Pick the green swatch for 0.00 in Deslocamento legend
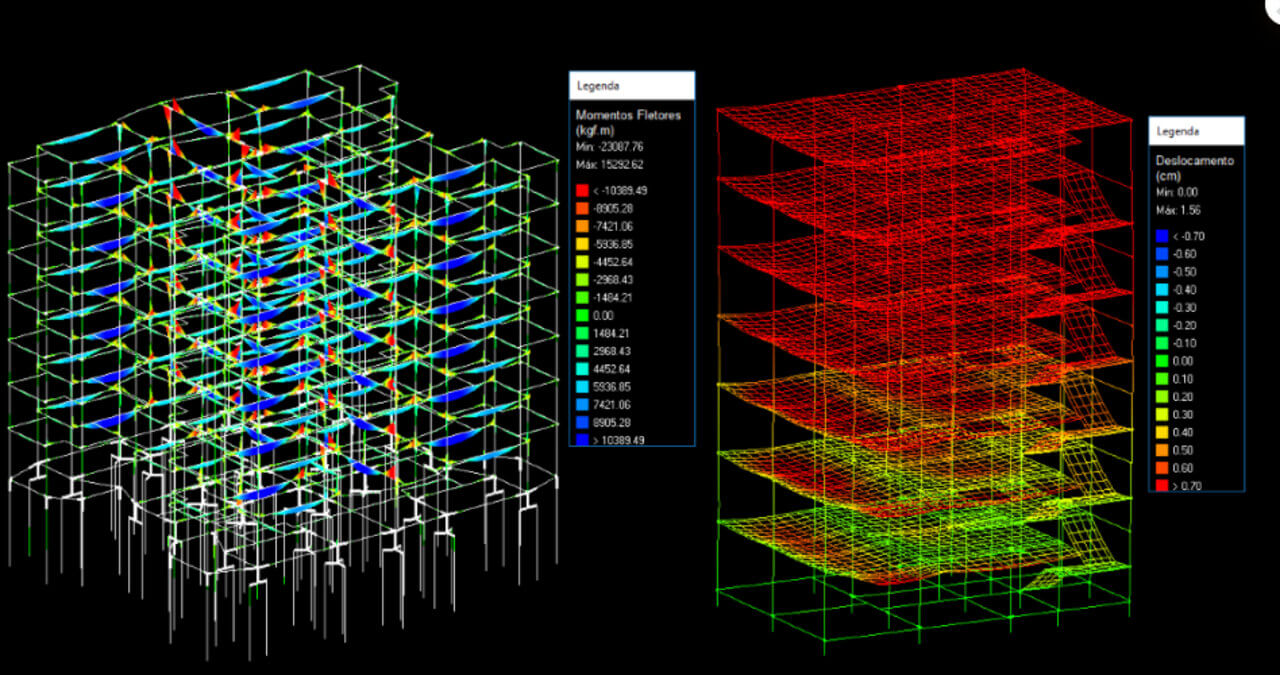The height and width of the screenshot is (675, 1280). [x=1162, y=361]
